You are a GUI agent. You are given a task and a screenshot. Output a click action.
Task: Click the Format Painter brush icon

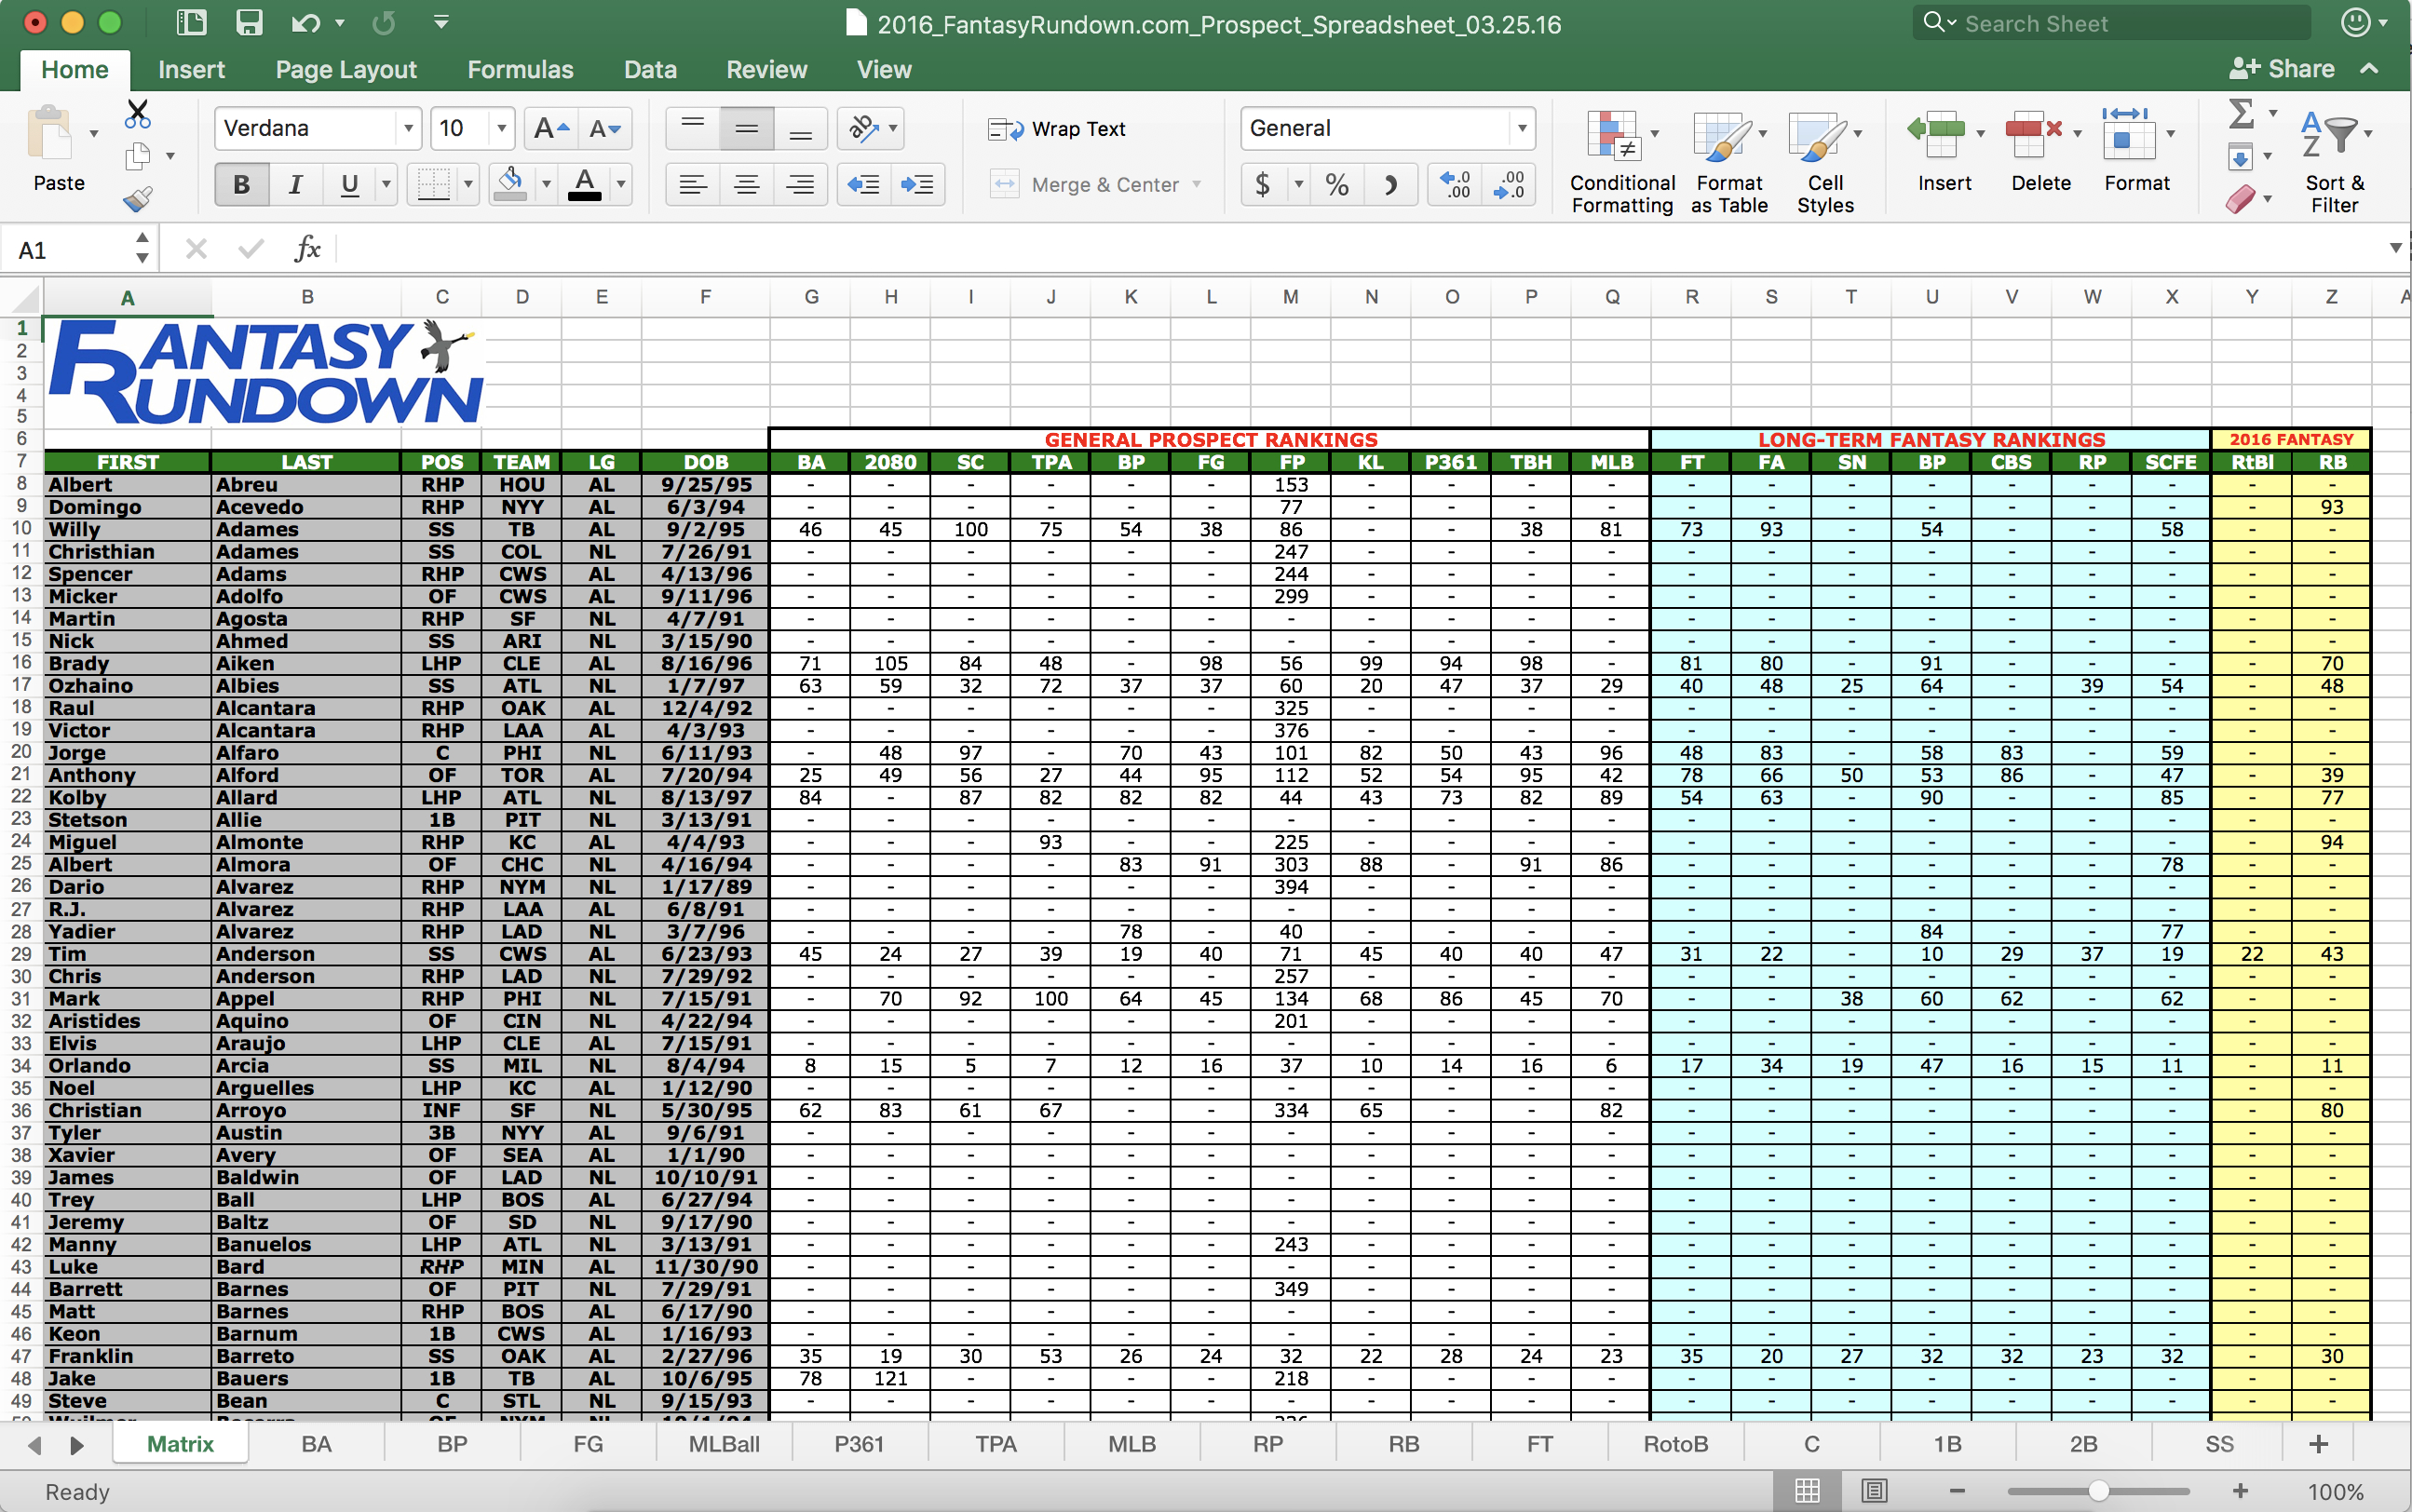[138, 199]
